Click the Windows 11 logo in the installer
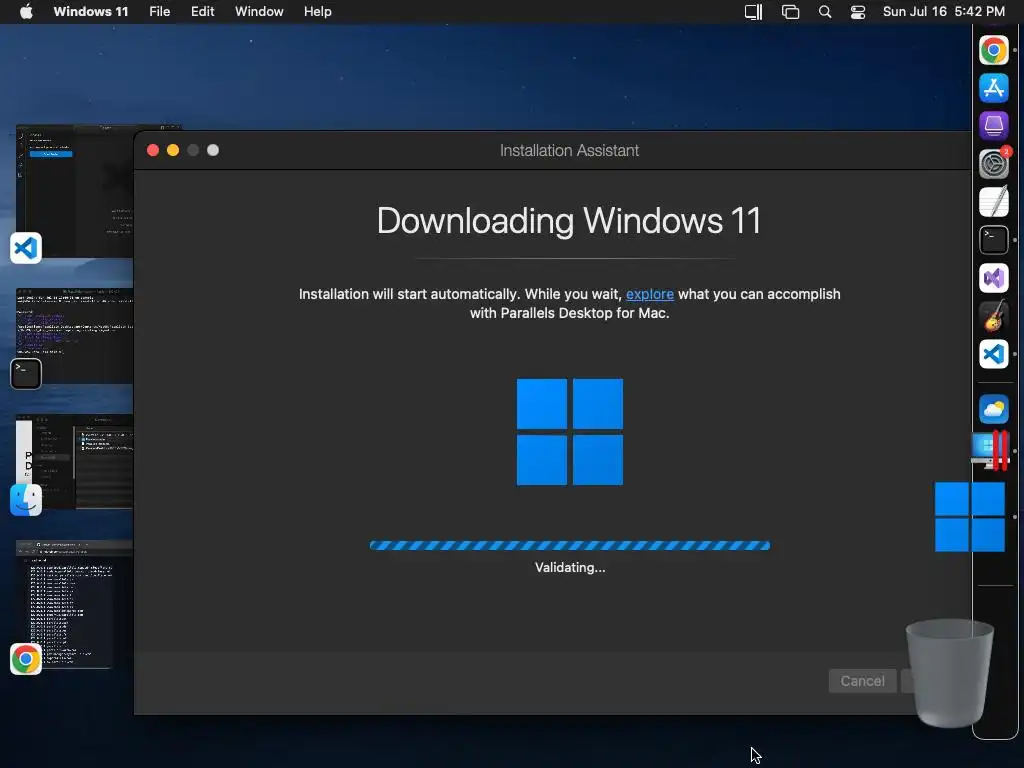This screenshot has height=768, width=1024. point(569,432)
